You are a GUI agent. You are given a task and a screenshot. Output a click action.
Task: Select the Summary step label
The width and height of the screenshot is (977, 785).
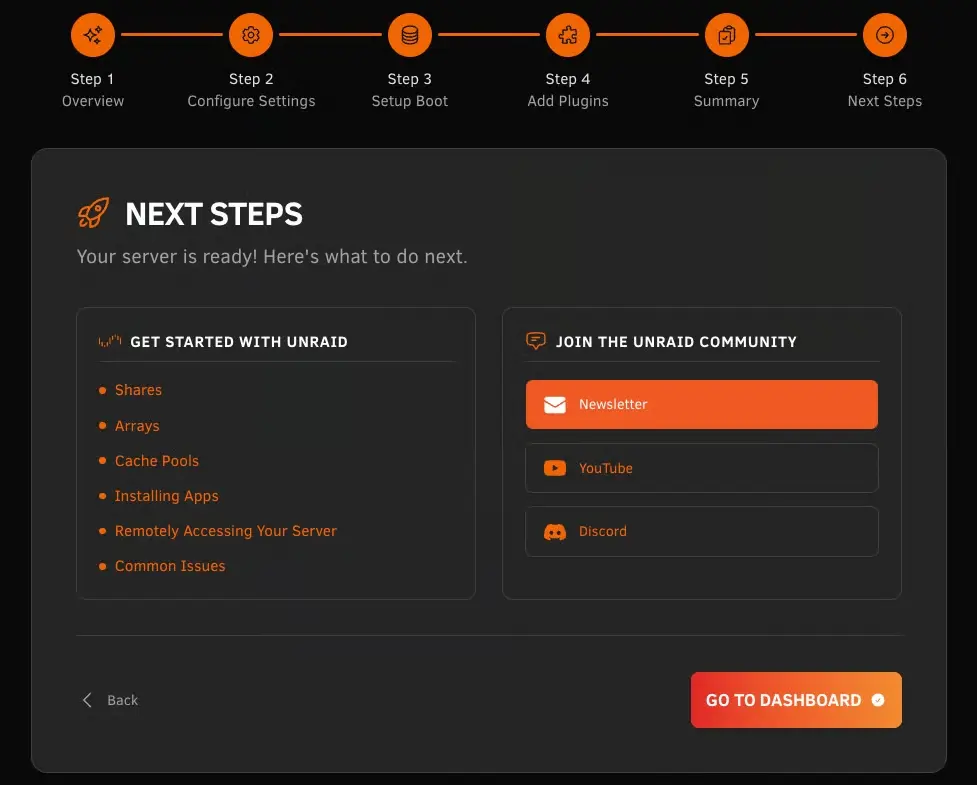tap(727, 101)
